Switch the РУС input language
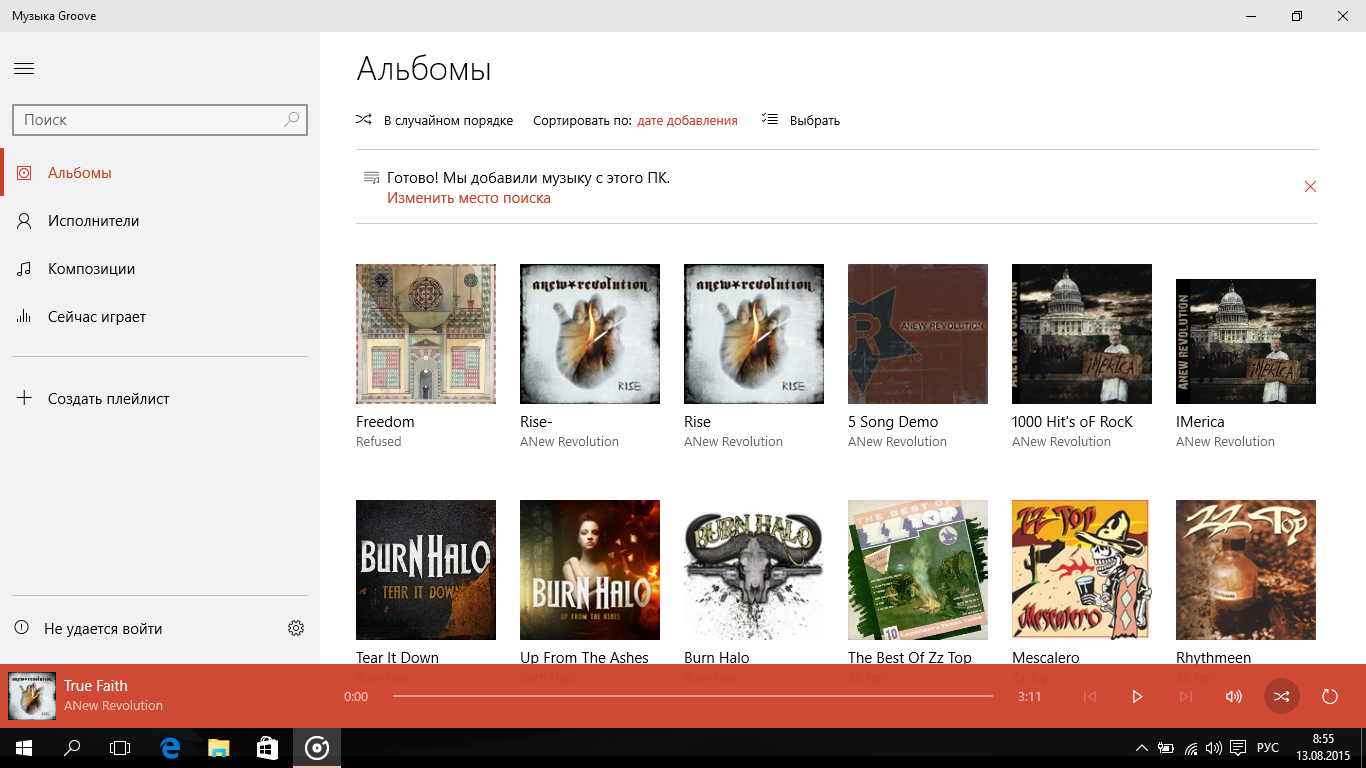 1268,748
